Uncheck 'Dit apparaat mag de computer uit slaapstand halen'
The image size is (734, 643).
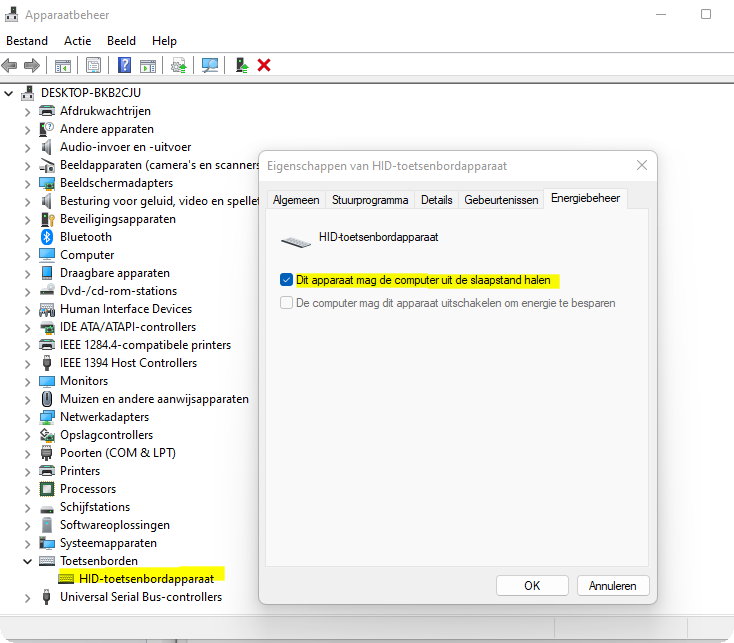click(x=287, y=280)
